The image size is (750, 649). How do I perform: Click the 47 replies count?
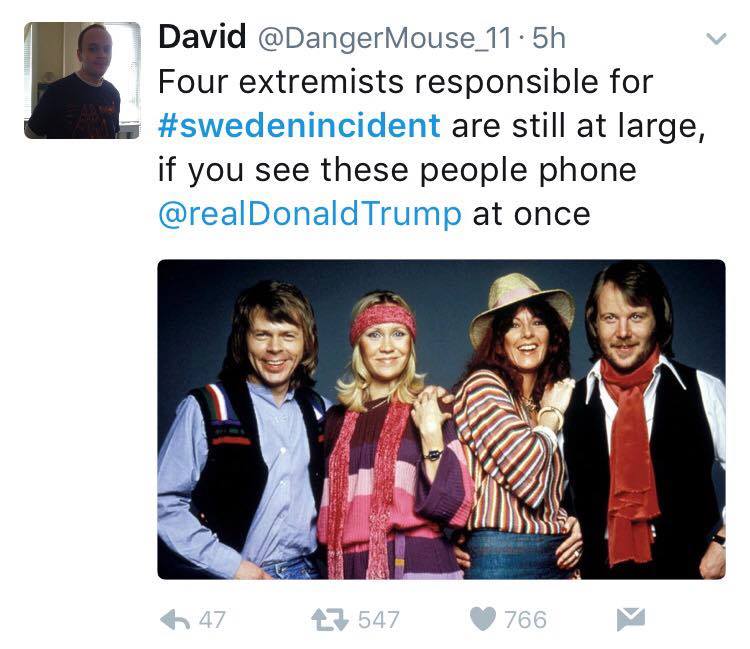pos(212,620)
